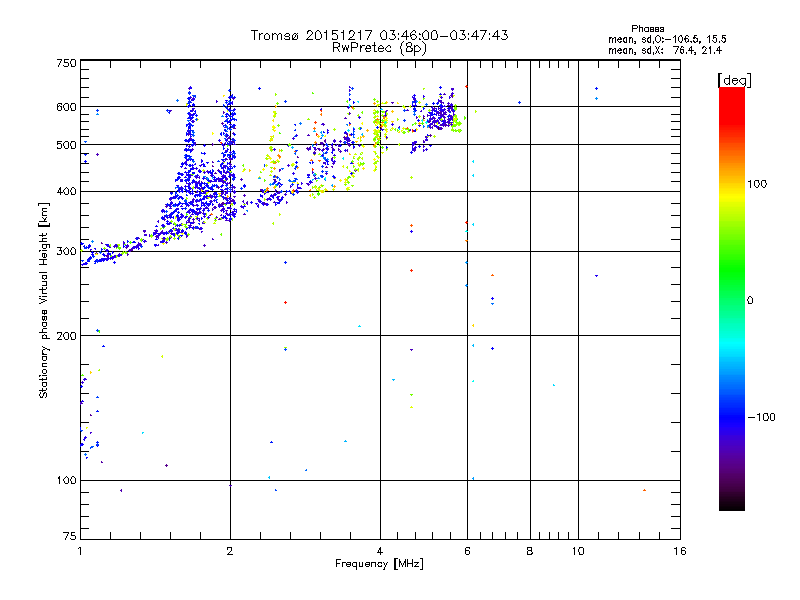Click the phase colorbar
Image resolution: width=800 pixels, height=600 pixels.
732,298
